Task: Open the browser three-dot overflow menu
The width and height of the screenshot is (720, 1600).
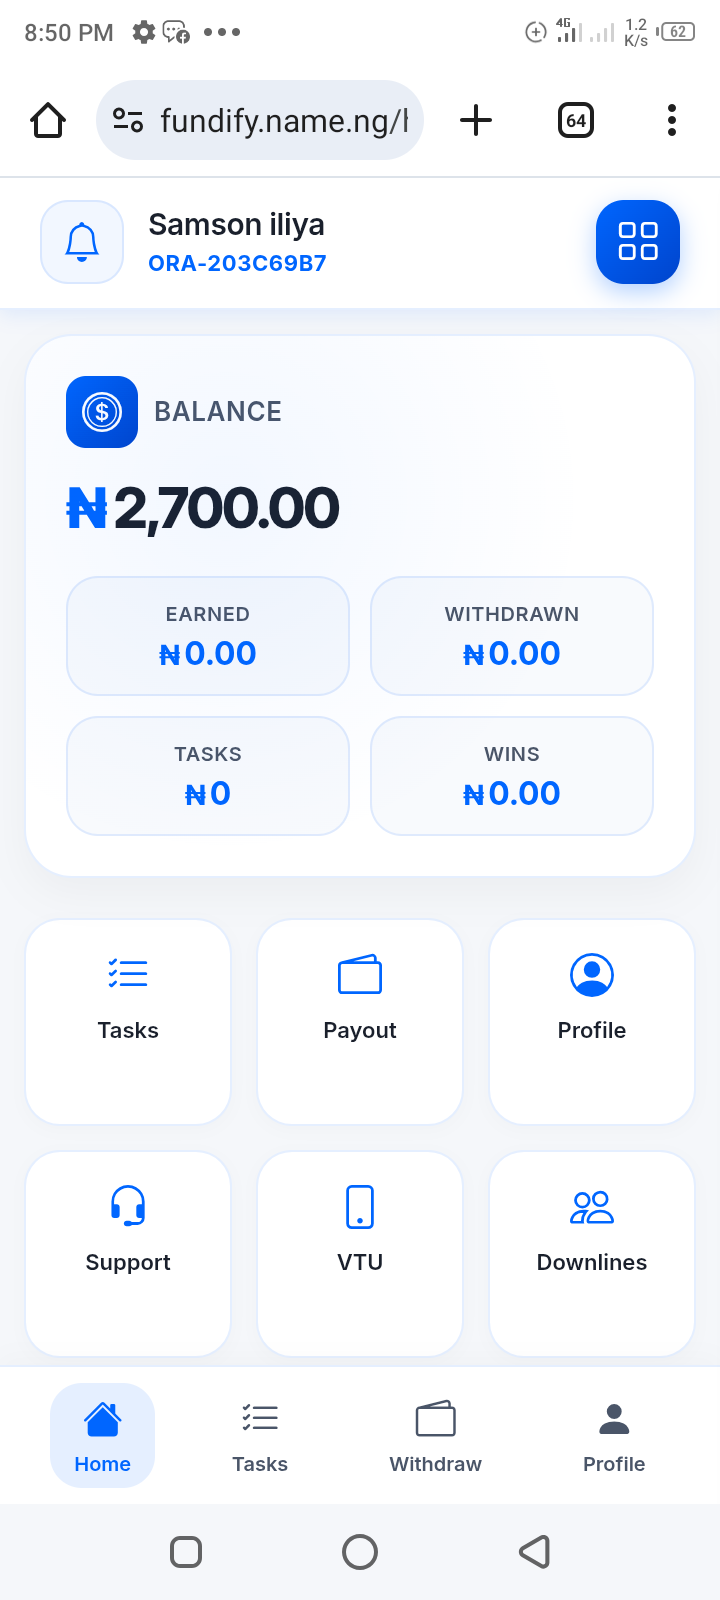Action: pyautogui.click(x=672, y=121)
